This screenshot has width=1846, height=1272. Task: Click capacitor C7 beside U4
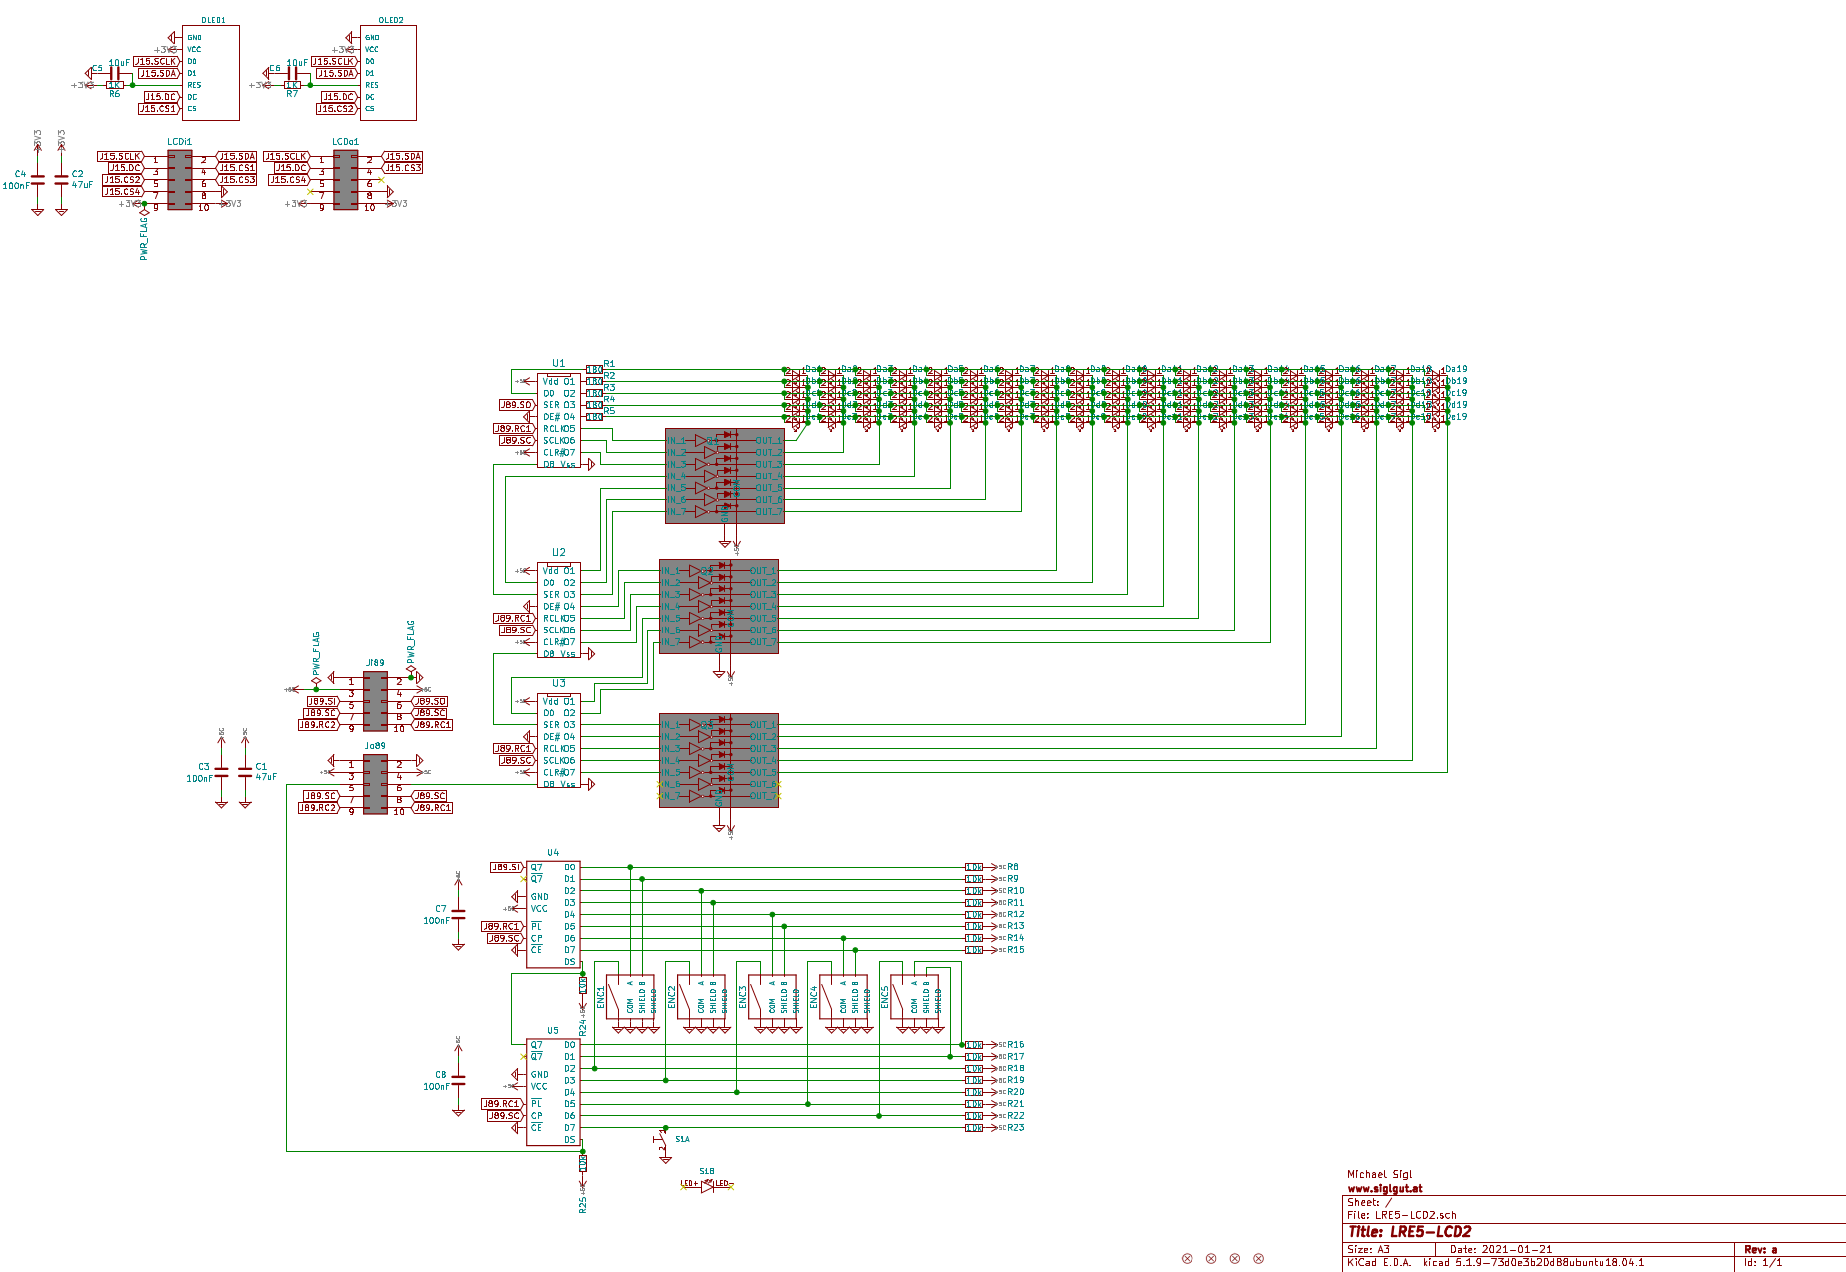[458, 914]
